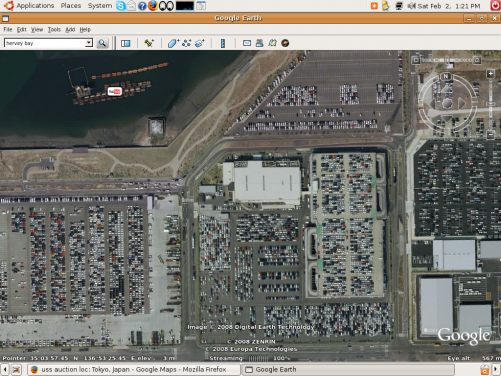The height and width of the screenshot is (376, 501).
Task: Open mail icon in top panel
Action: [x=131, y=6]
